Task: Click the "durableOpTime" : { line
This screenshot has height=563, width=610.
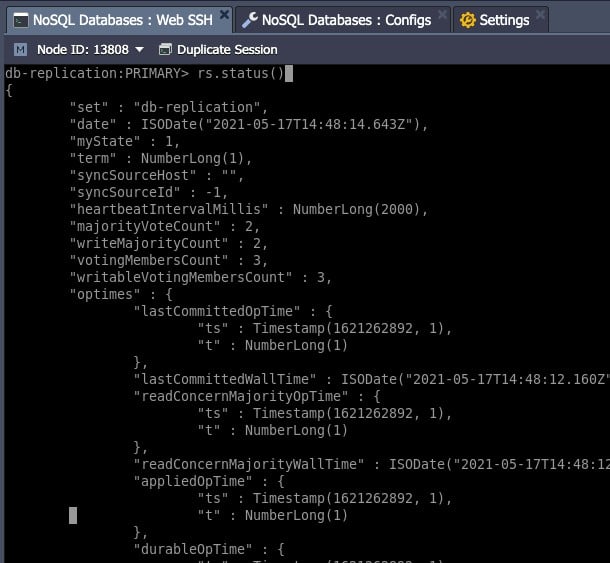Action: point(209,549)
